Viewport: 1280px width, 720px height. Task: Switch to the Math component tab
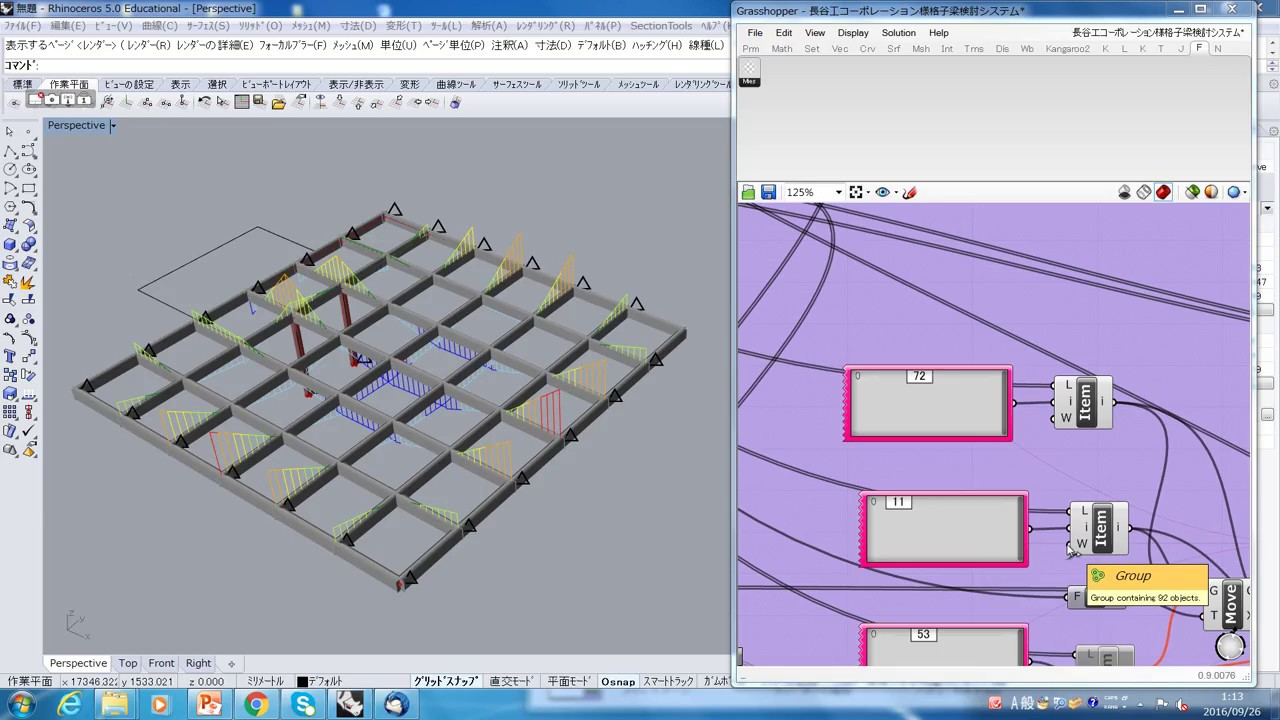(x=782, y=49)
